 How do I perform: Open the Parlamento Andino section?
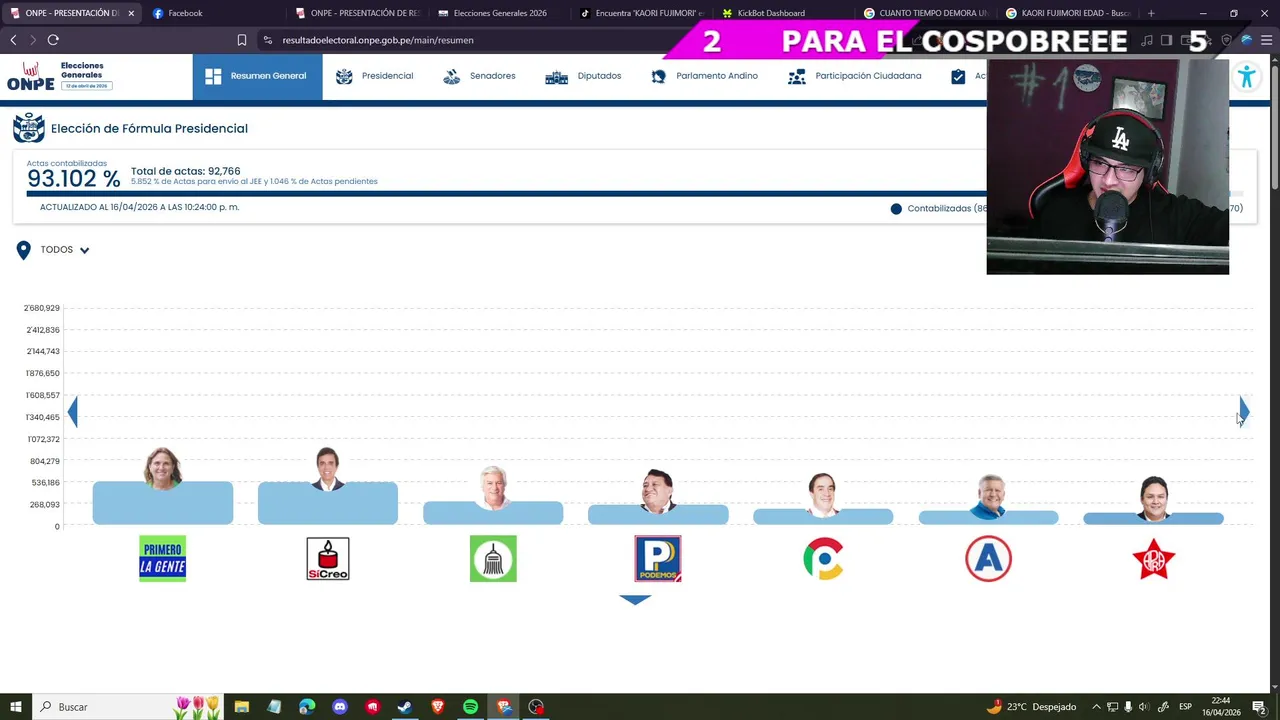(x=704, y=76)
